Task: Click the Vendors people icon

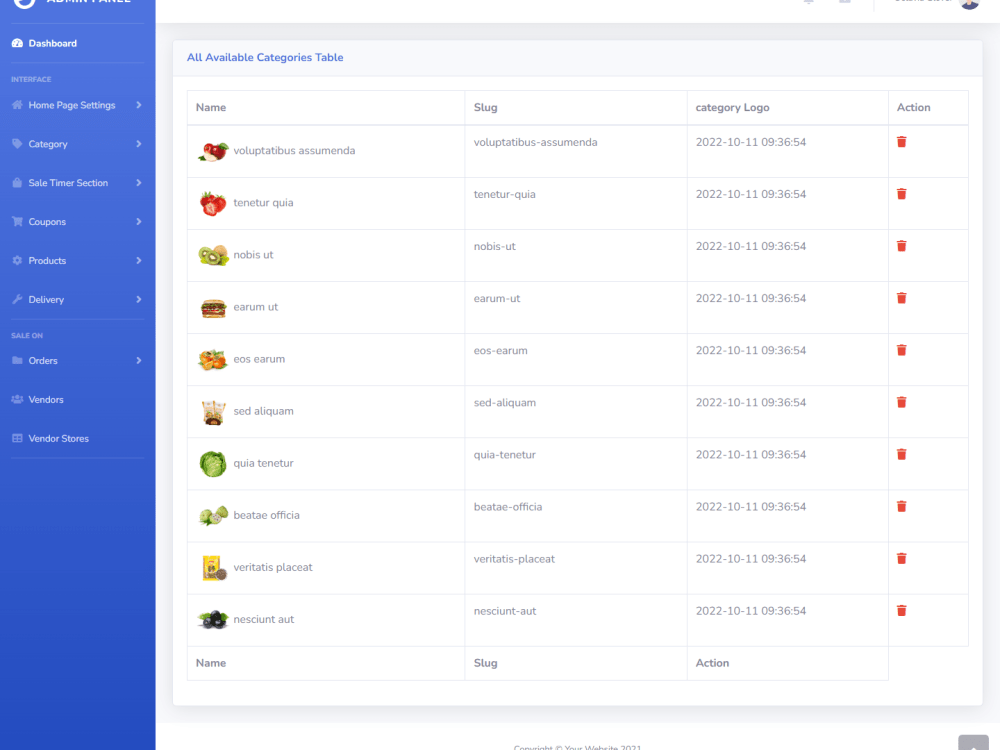Action: 17,399
